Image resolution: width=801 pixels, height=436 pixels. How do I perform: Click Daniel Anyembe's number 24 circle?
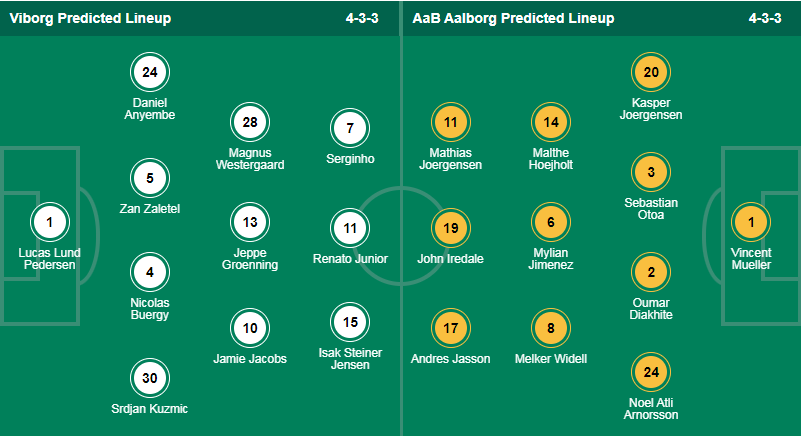tap(150, 72)
